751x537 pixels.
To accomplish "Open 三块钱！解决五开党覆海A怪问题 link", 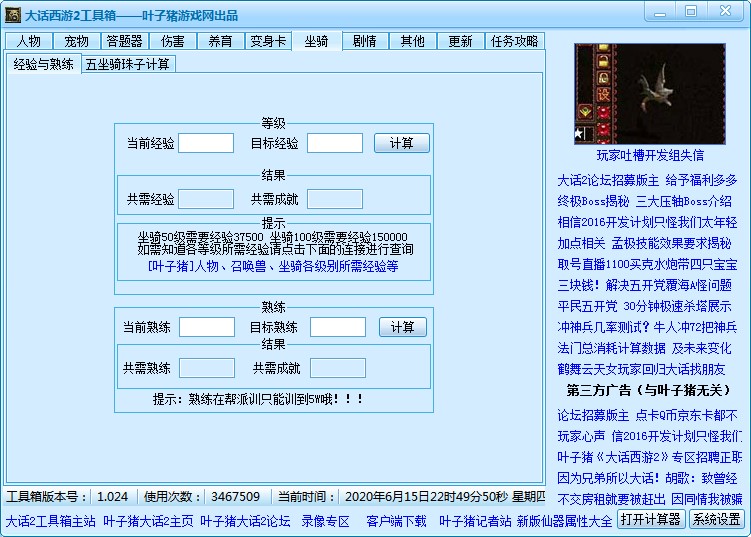I will (x=645, y=286).
